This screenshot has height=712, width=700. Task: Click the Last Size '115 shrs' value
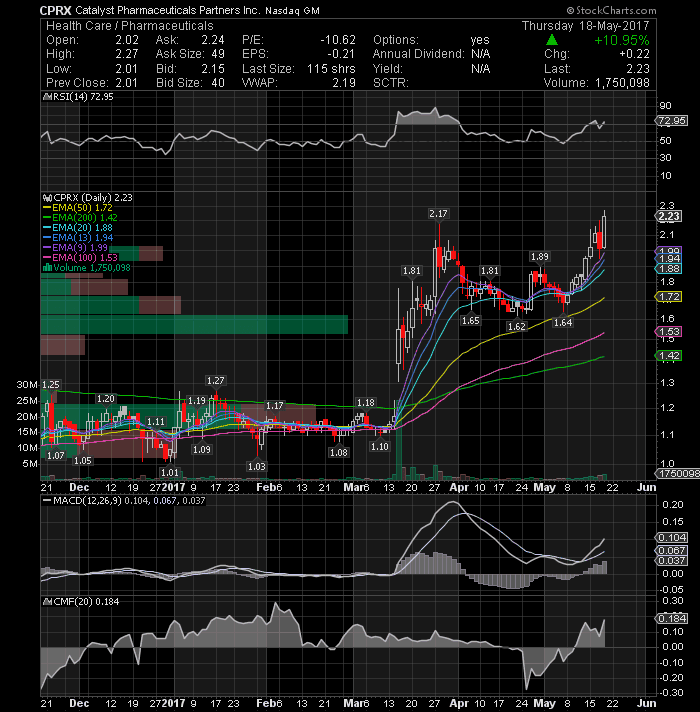[331, 69]
